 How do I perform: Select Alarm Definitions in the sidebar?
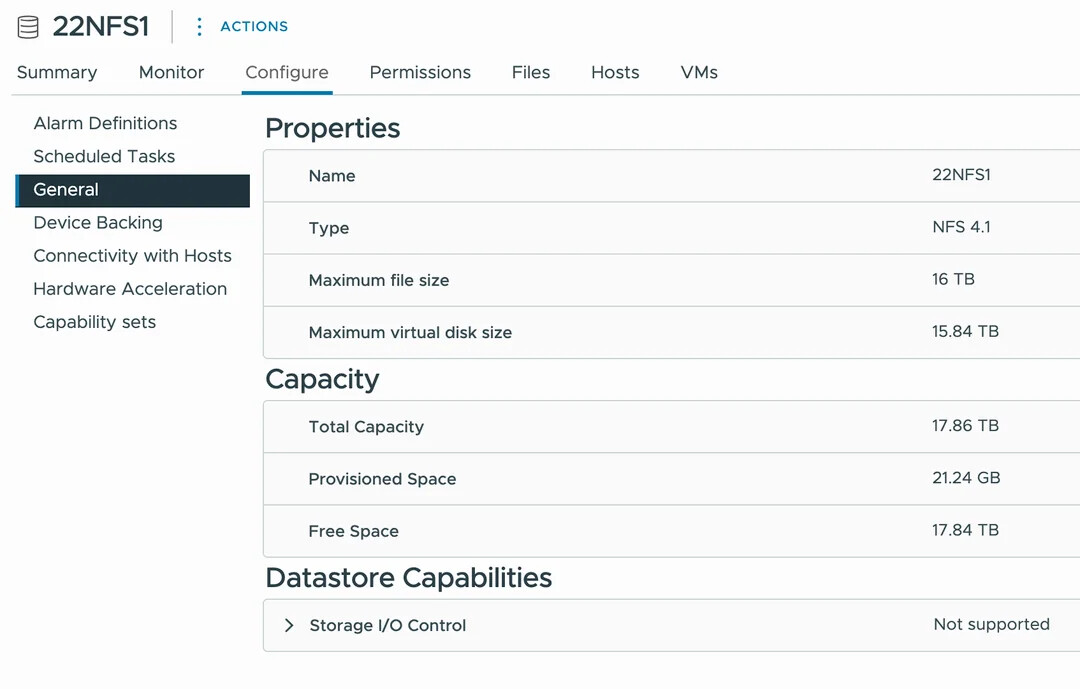pyautogui.click(x=105, y=124)
